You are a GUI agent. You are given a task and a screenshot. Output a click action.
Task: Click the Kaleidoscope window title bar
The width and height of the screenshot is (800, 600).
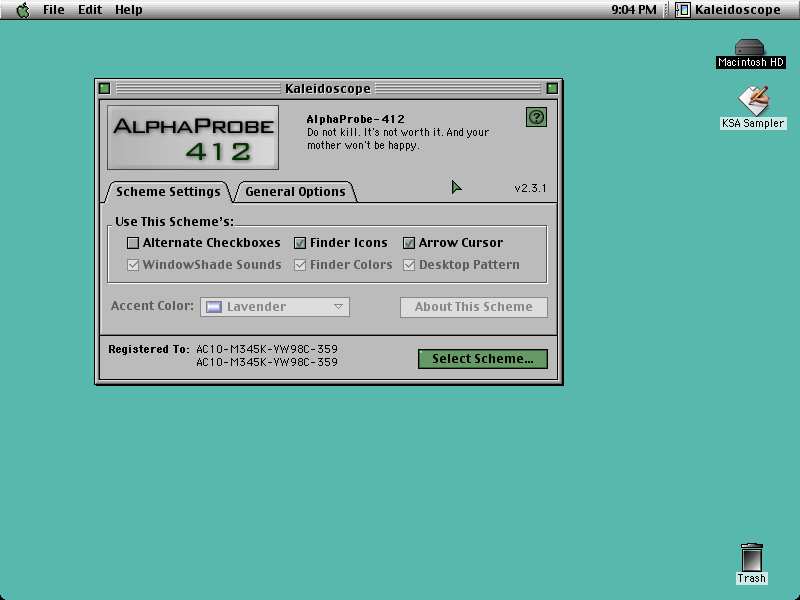(328, 88)
